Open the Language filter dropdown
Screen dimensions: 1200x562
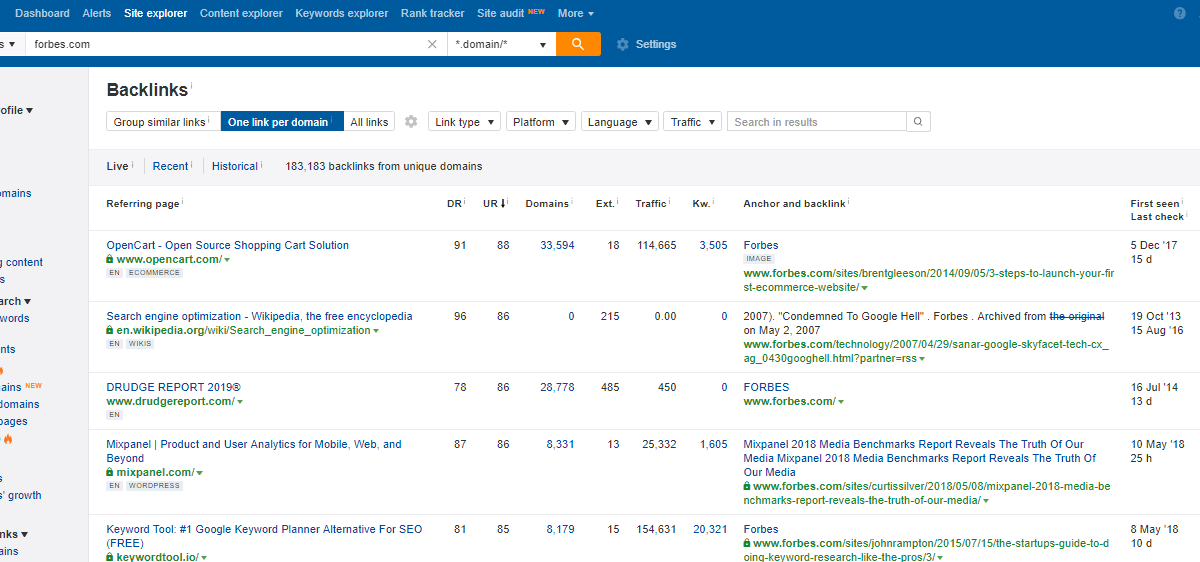coord(620,122)
